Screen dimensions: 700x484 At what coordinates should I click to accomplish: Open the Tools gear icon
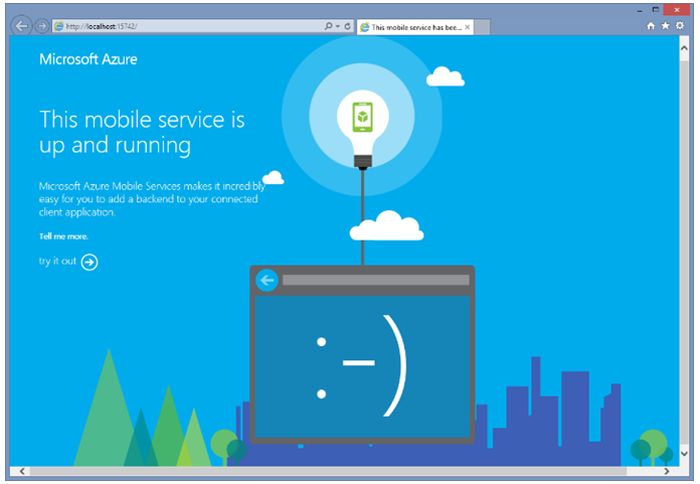point(679,25)
